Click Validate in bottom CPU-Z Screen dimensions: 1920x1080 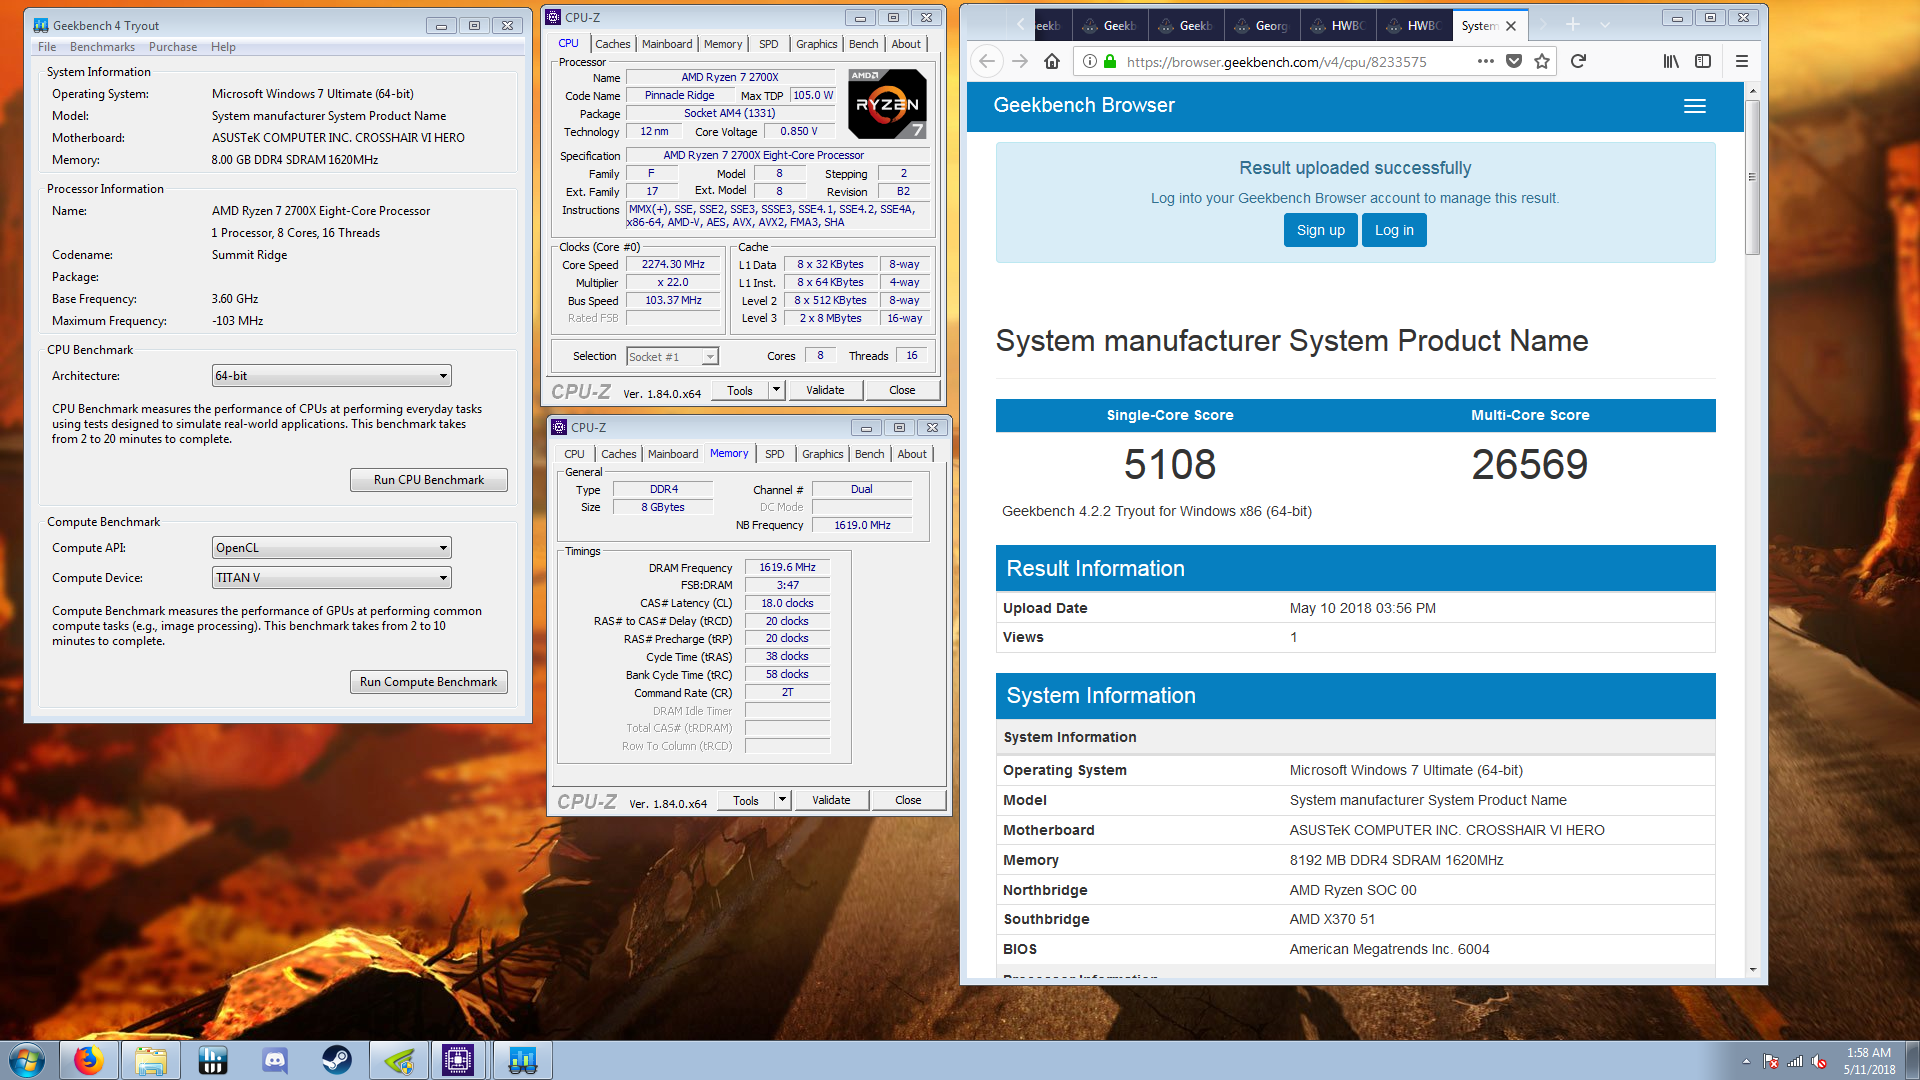[x=831, y=800]
